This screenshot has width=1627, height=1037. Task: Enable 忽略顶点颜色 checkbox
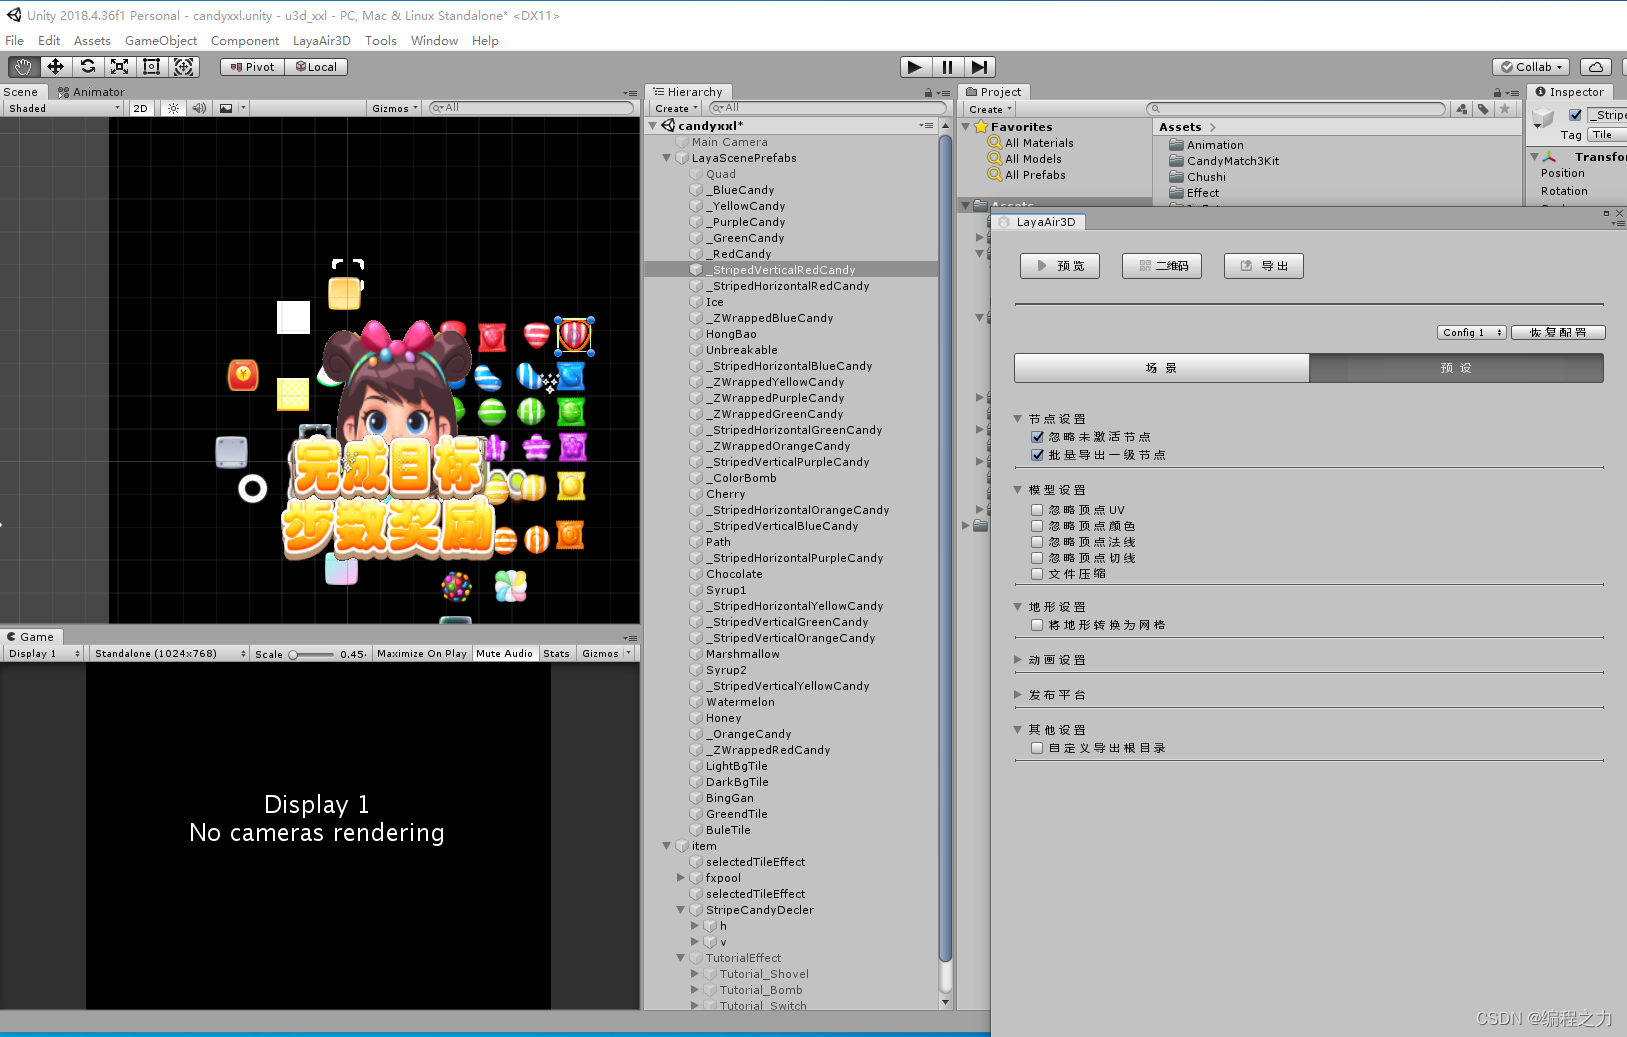pyautogui.click(x=1037, y=526)
